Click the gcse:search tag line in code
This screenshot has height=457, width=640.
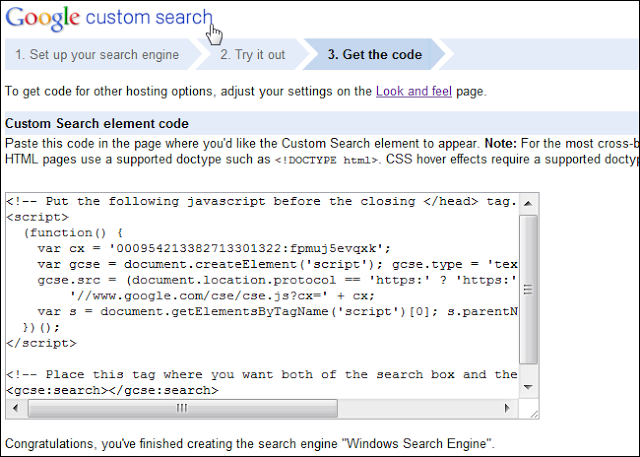112,390
